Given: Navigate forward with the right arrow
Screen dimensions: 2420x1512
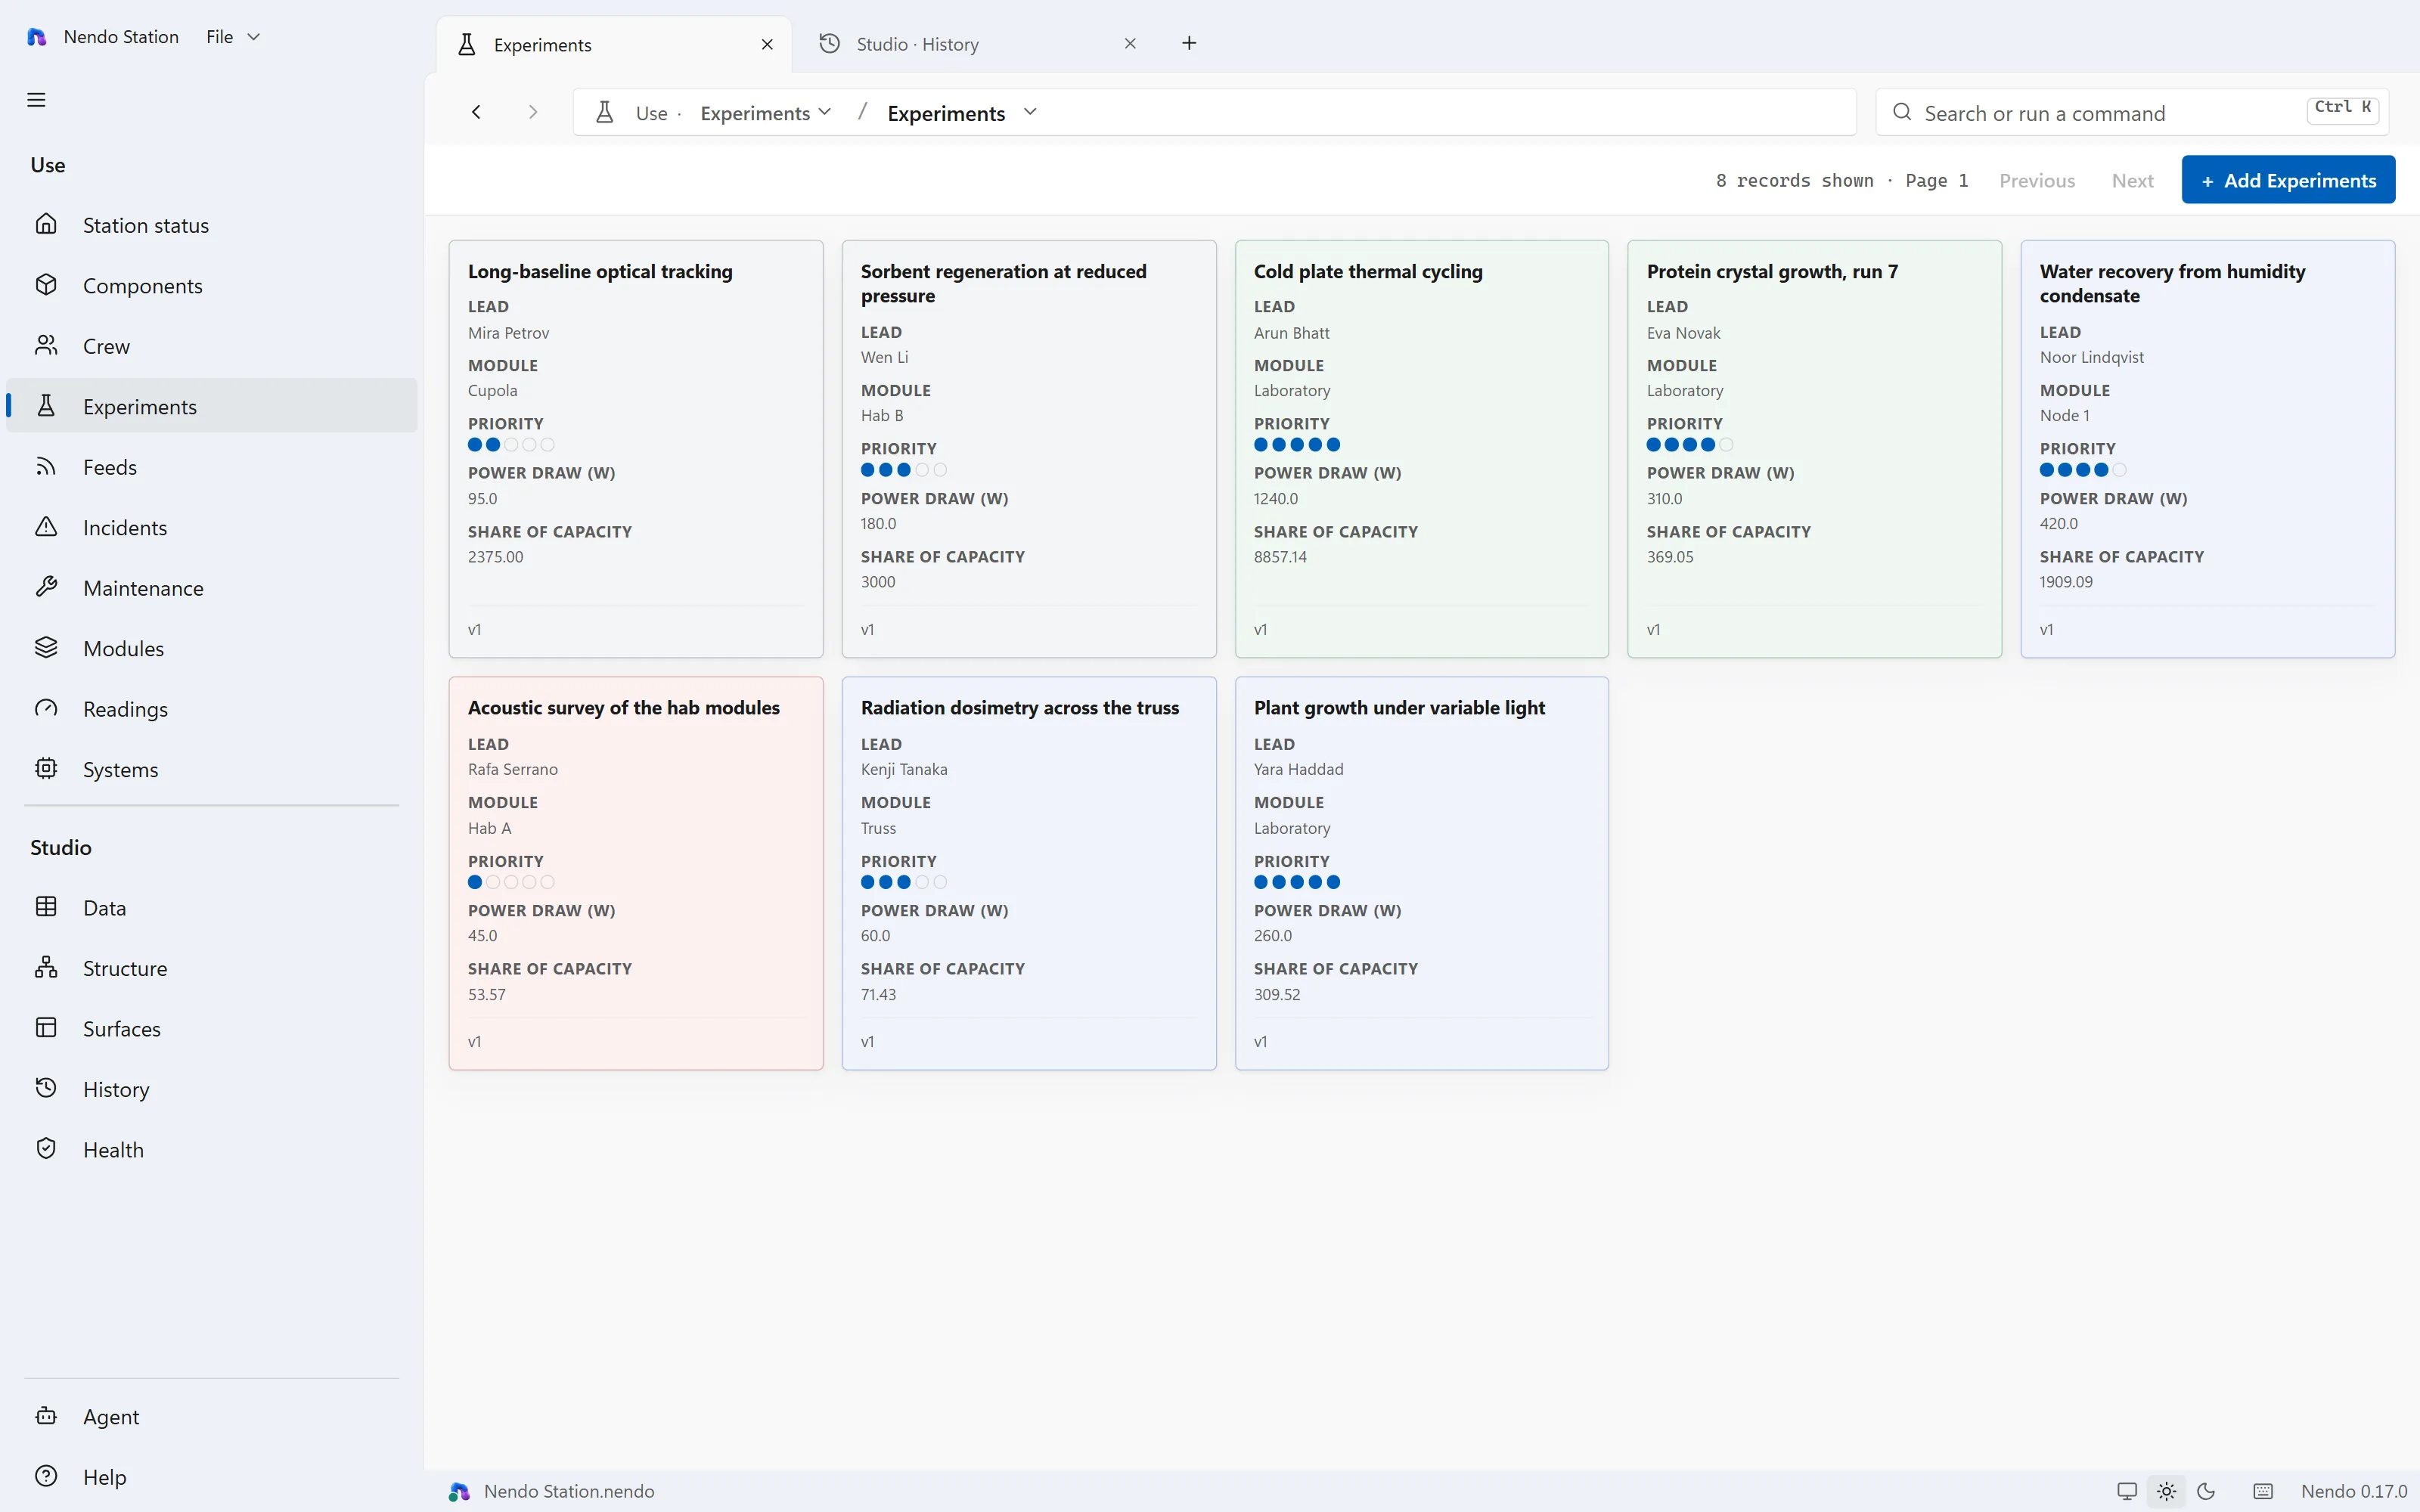Looking at the screenshot, I should click(533, 112).
